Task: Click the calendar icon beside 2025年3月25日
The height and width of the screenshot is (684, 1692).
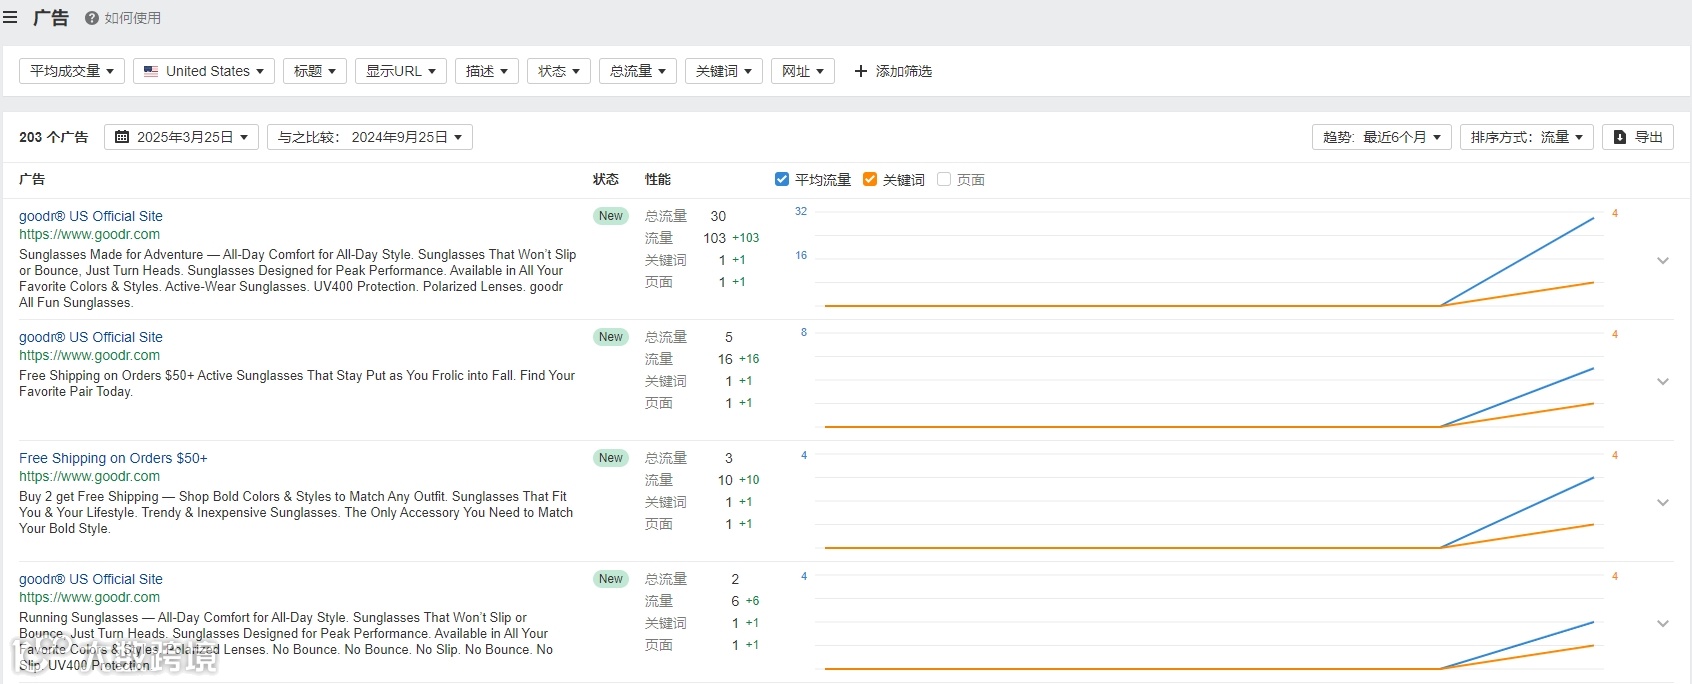Action: point(122,137)
